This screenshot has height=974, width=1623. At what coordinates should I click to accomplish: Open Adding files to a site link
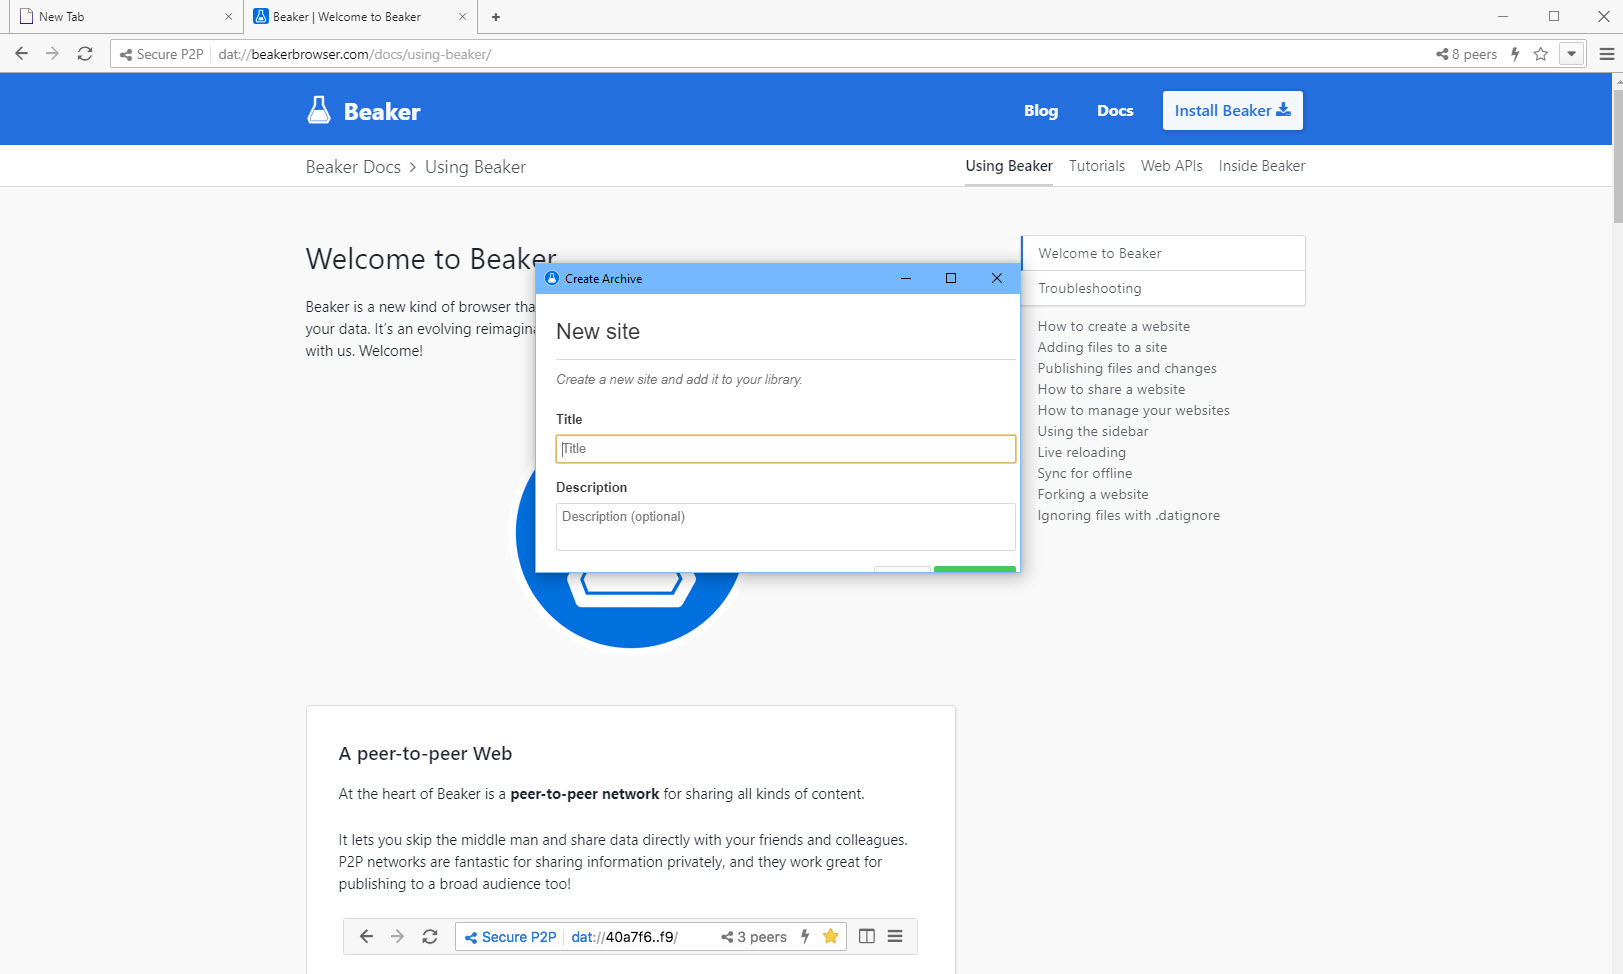coord(1102,347)
